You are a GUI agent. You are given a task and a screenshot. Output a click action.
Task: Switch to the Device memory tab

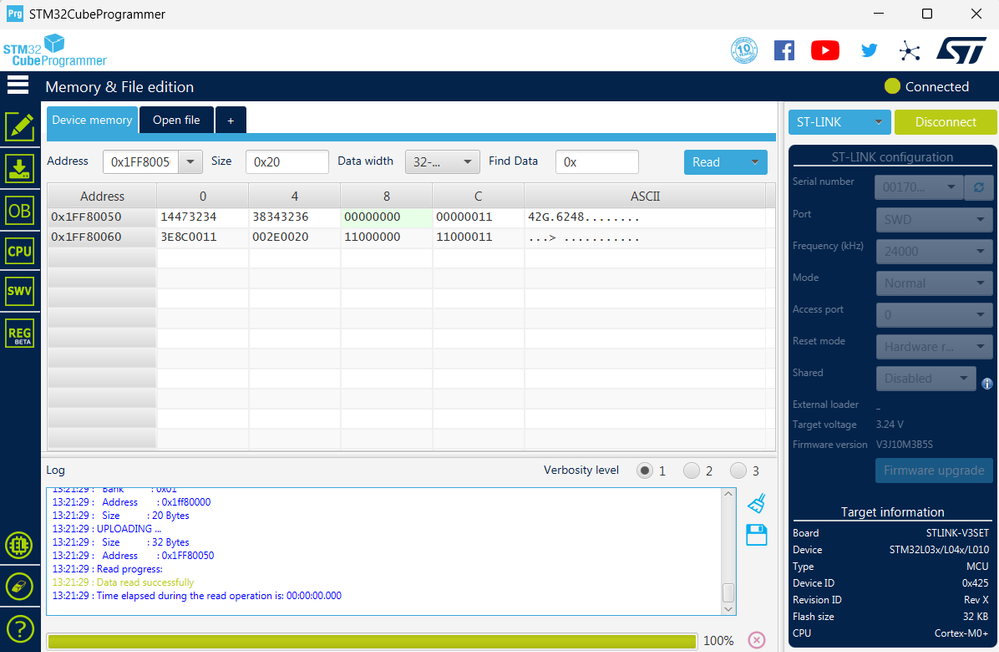point(92,120)
